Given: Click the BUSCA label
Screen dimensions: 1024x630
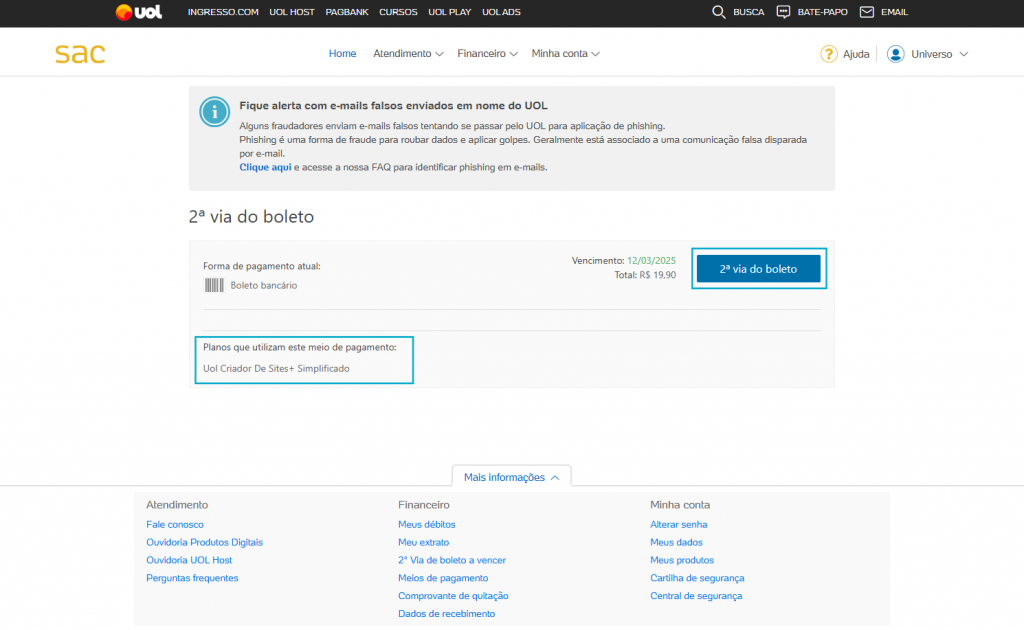Looking at the screenshot, I should [748, 12].
